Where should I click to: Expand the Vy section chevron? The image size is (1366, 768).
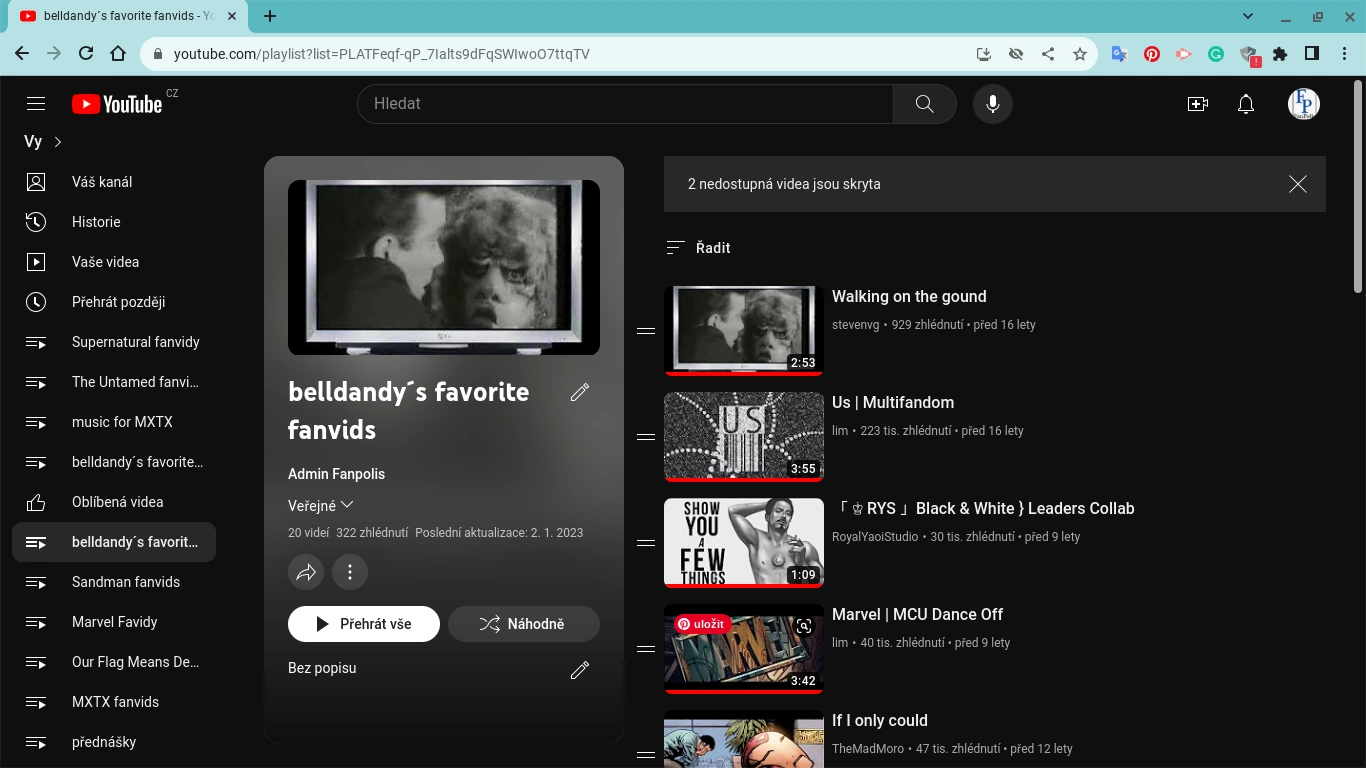coord(58,142)
